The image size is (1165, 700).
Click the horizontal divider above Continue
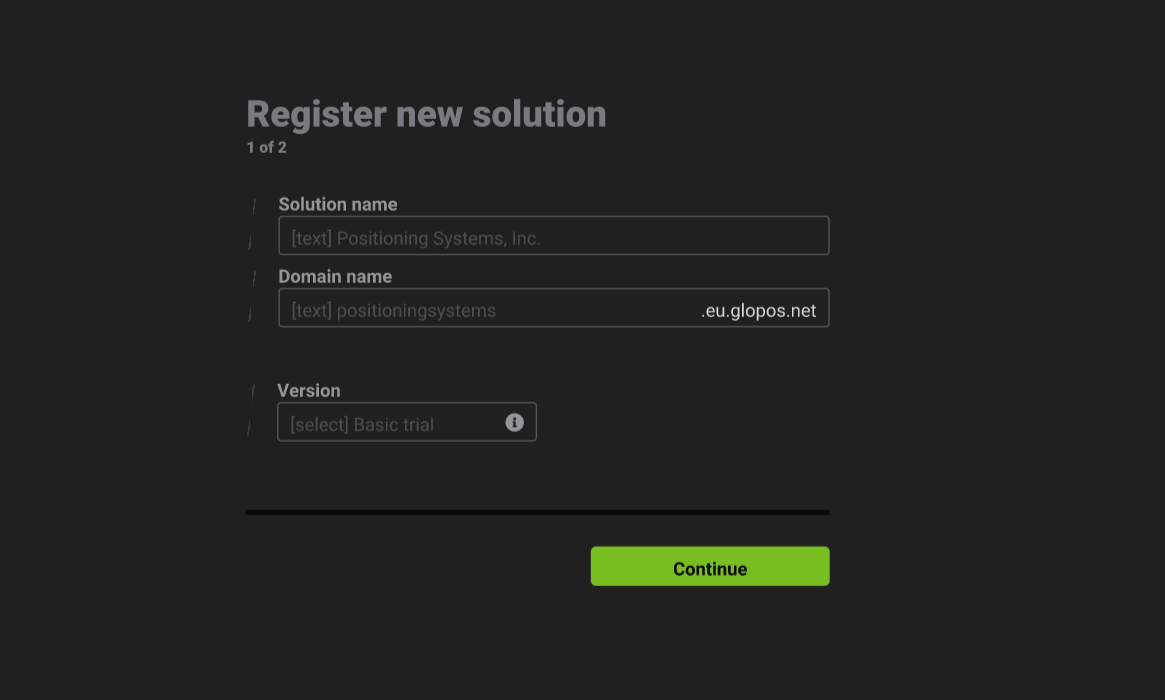pyautogui.click(x=537, y=512)
